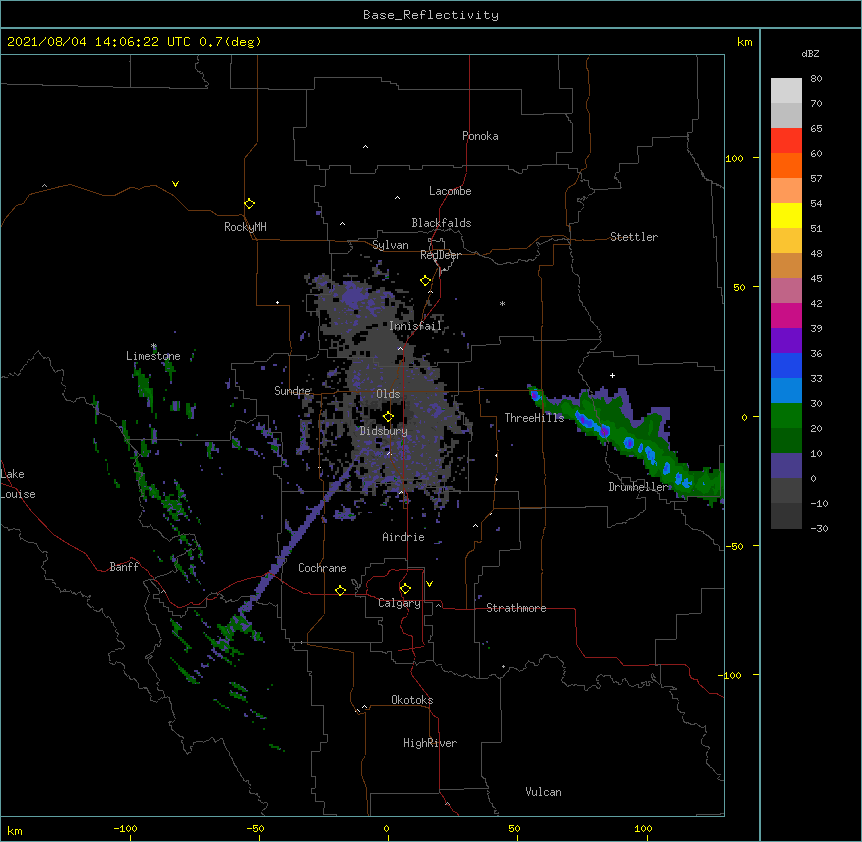Select the Calgary city label
The width and height of the screenshot is (862, 842).
[399, 603]
